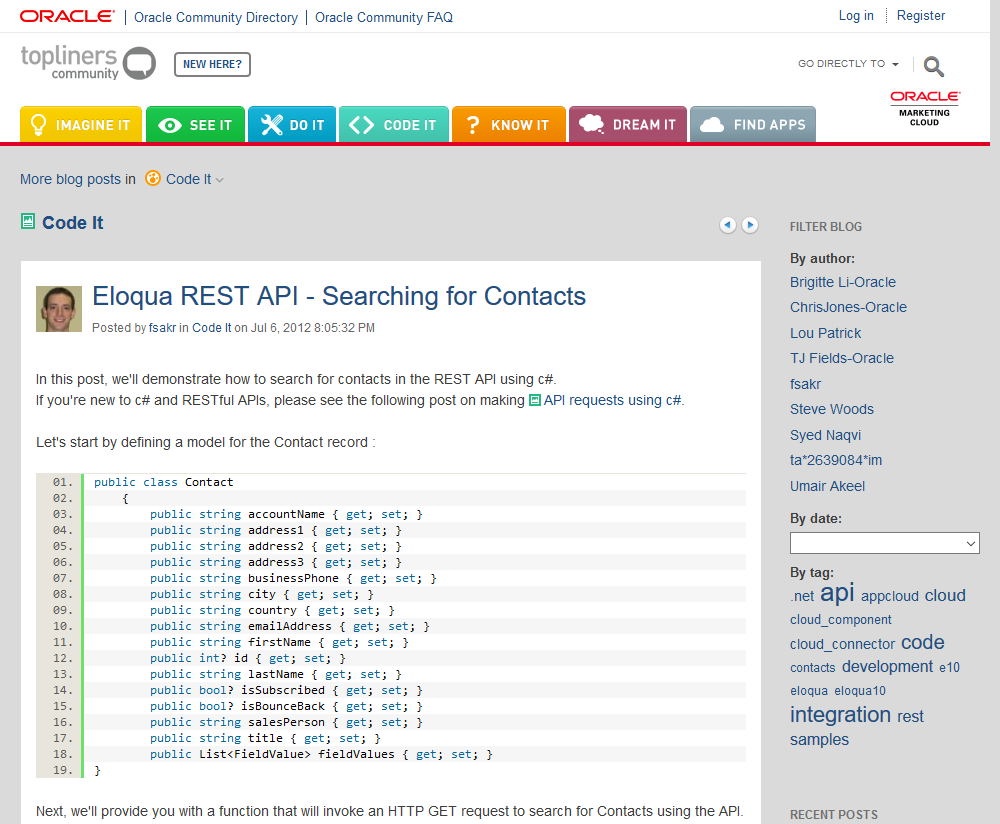This screenshot has width=1000, height=824.
Task: Select the development tag
Action: pyautogui.click(x=887, y=667)
